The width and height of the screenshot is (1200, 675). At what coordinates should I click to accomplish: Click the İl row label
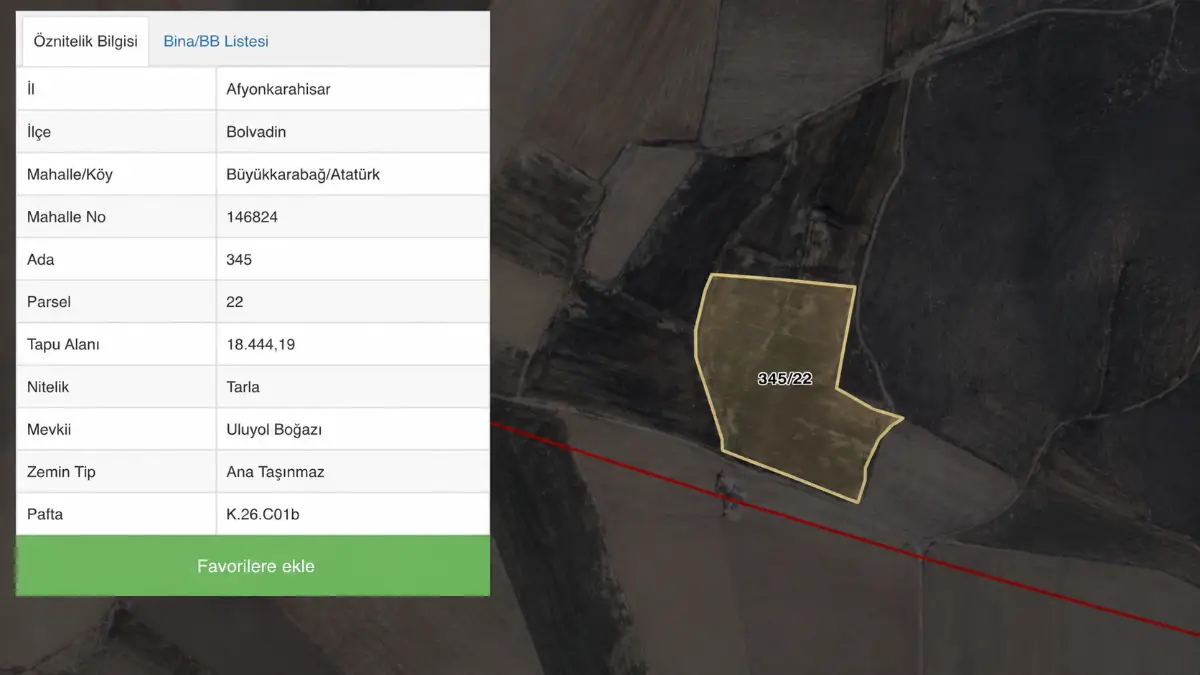116,89
